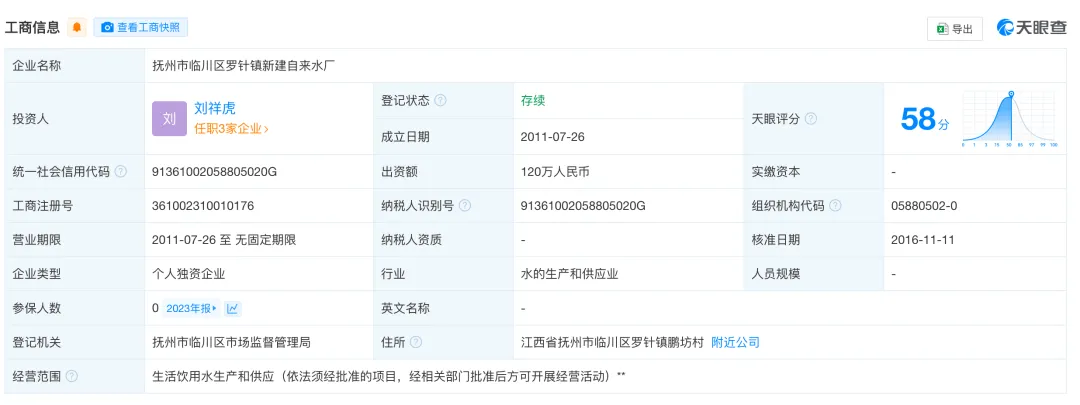Viewport: 1080px width, 405px height.
Task: Click the purple 刘 avatar
Action: pos(169,119)
